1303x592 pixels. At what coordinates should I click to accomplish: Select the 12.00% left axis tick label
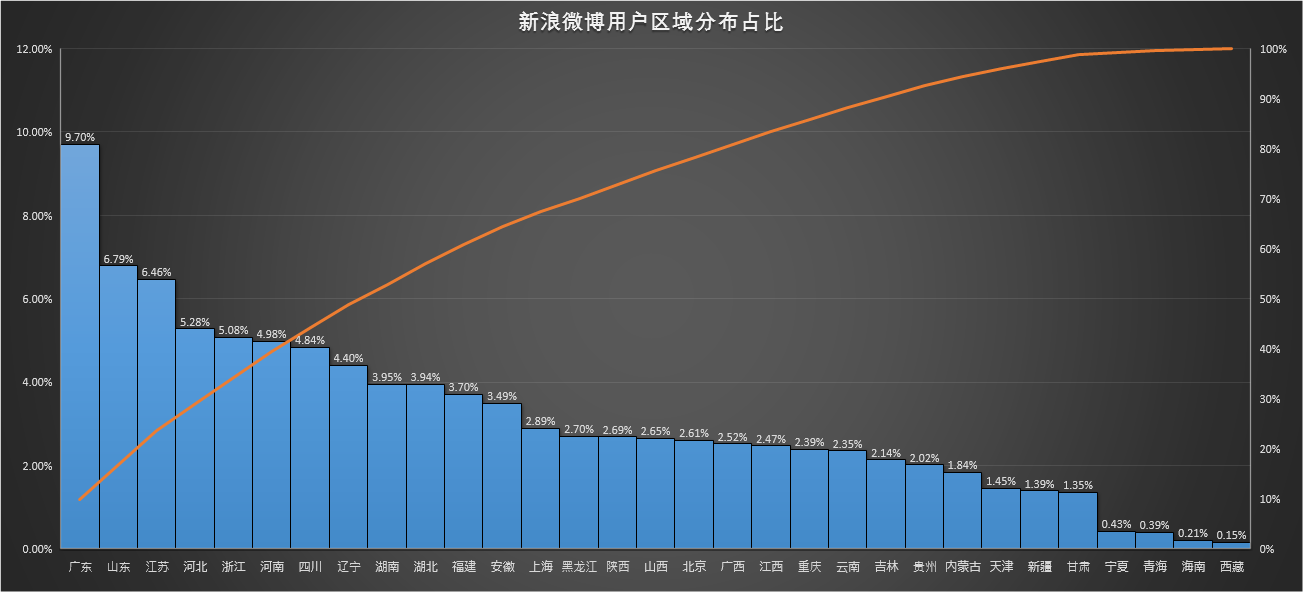34,49
